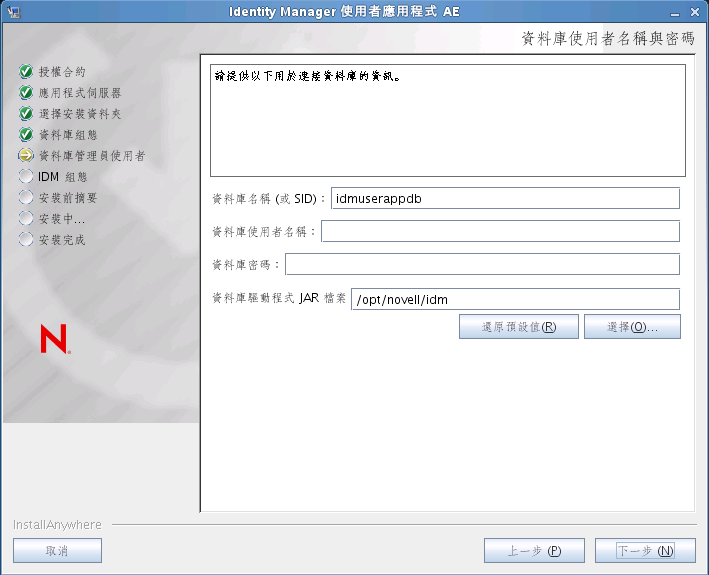Viewport: 709px width, 575px height.
Task: Click the 資料庫密碼 field label
Action: pyautogui.click(x=246, y=264)
